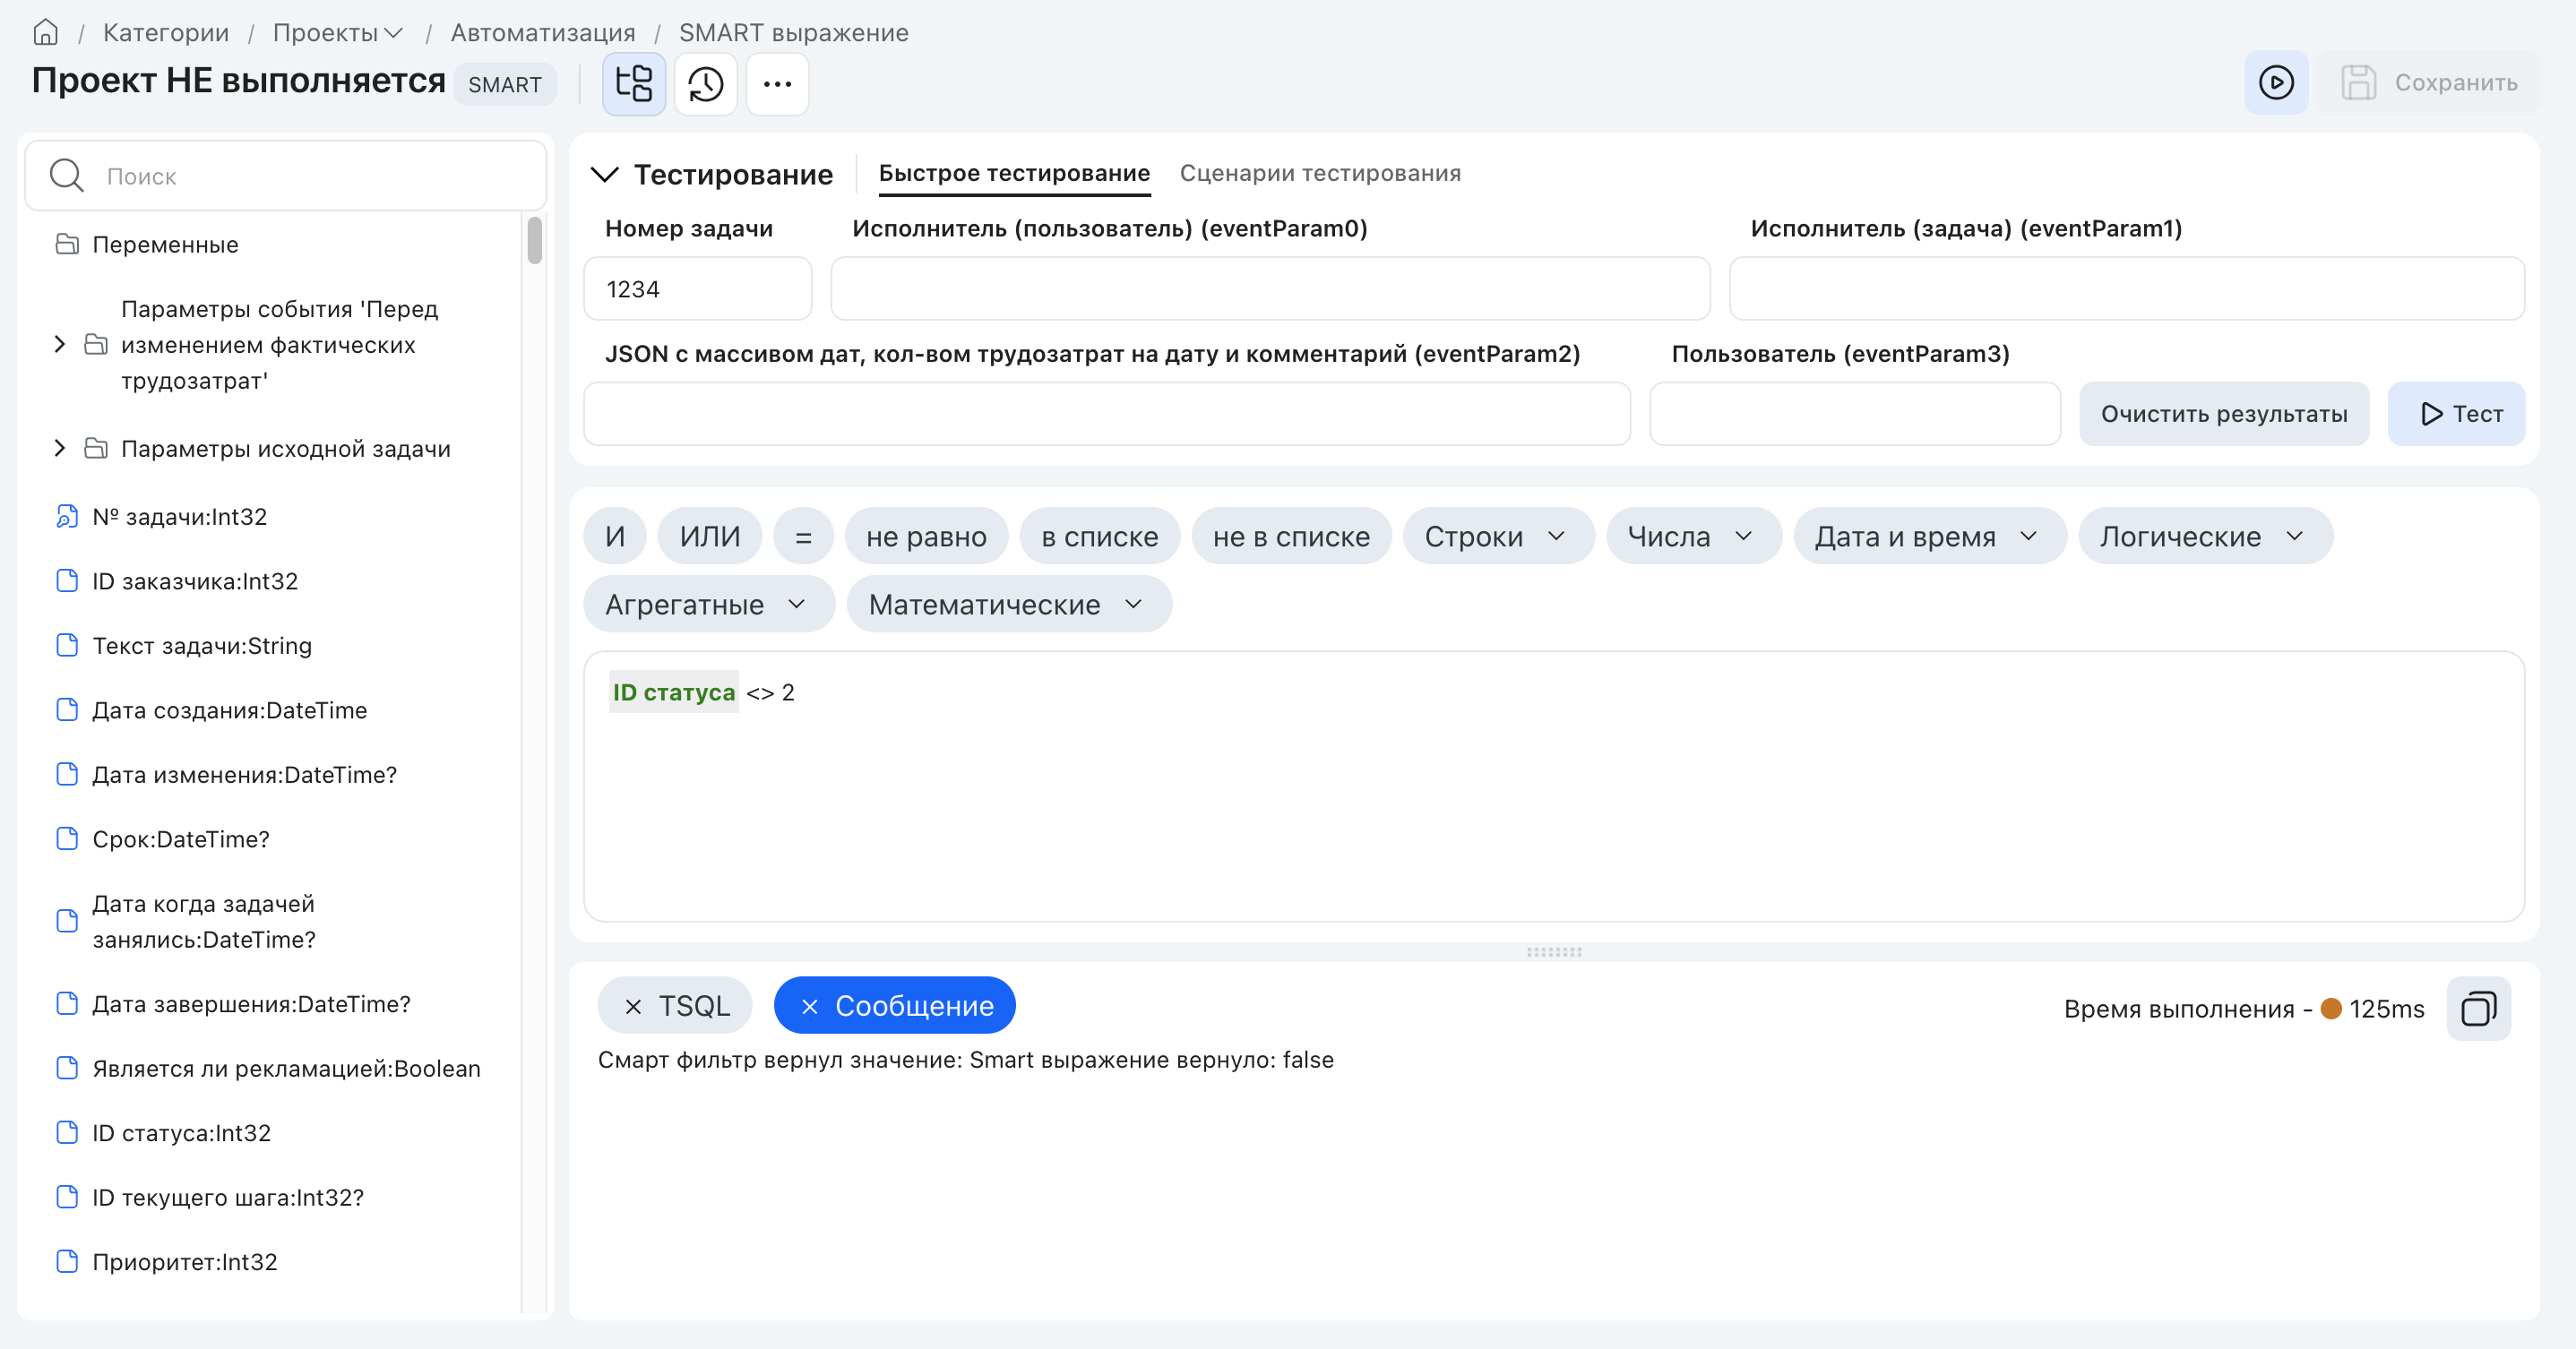Screen dimensions: 2576x1349
Task: Open the Числа functions dropdown
Action: click(x=1693, y=536)
